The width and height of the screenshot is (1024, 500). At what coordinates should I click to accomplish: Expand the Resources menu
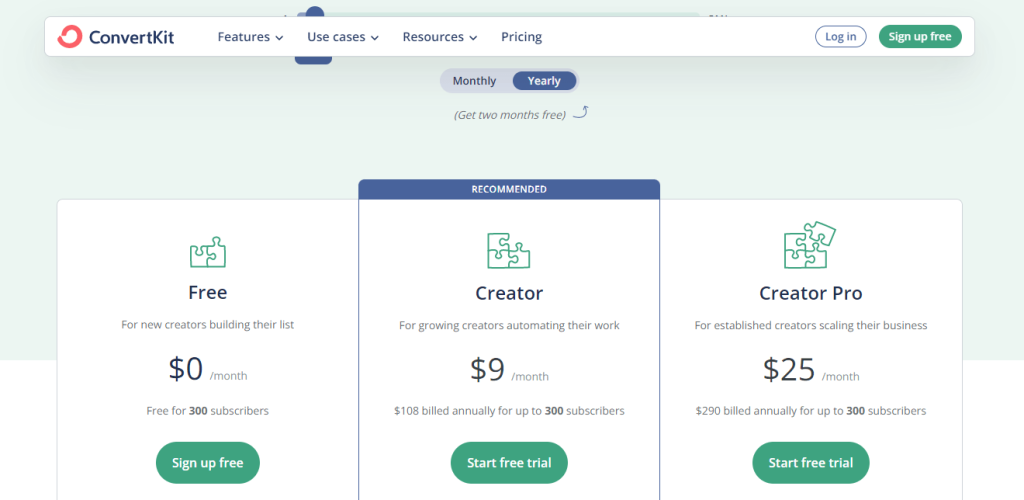coord(440,37)
